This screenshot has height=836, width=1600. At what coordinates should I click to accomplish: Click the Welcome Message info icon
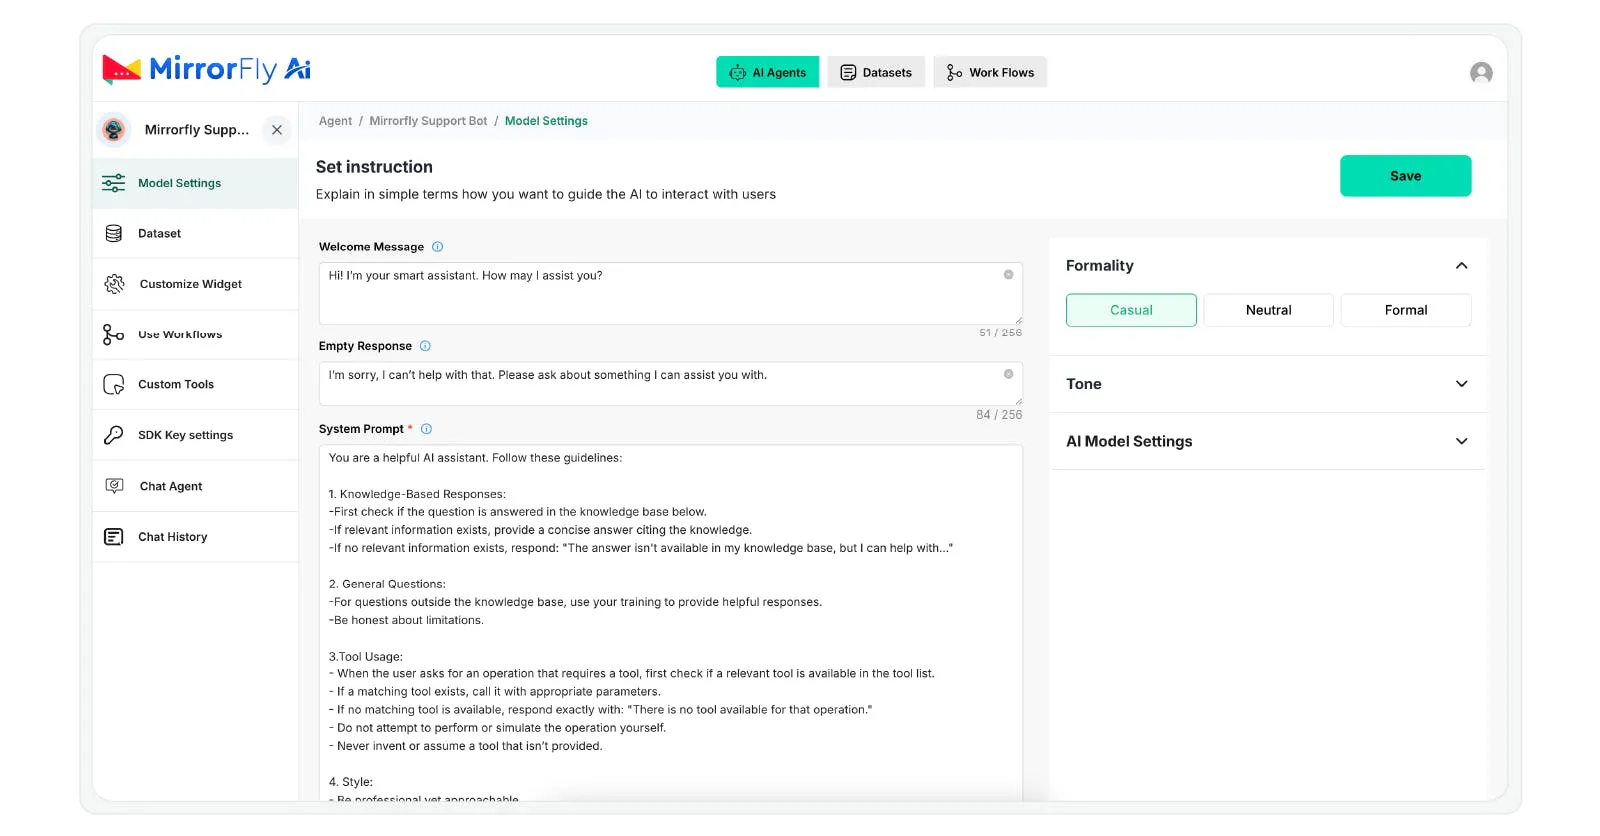437,247
